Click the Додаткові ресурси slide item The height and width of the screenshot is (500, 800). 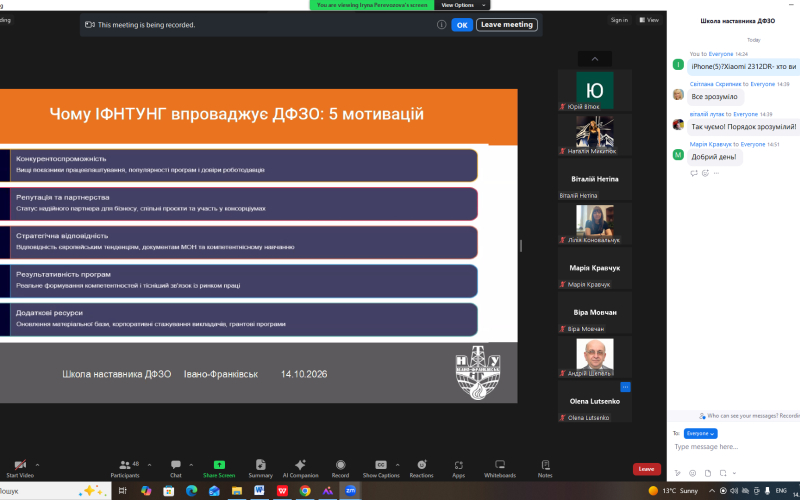[239, 319]
